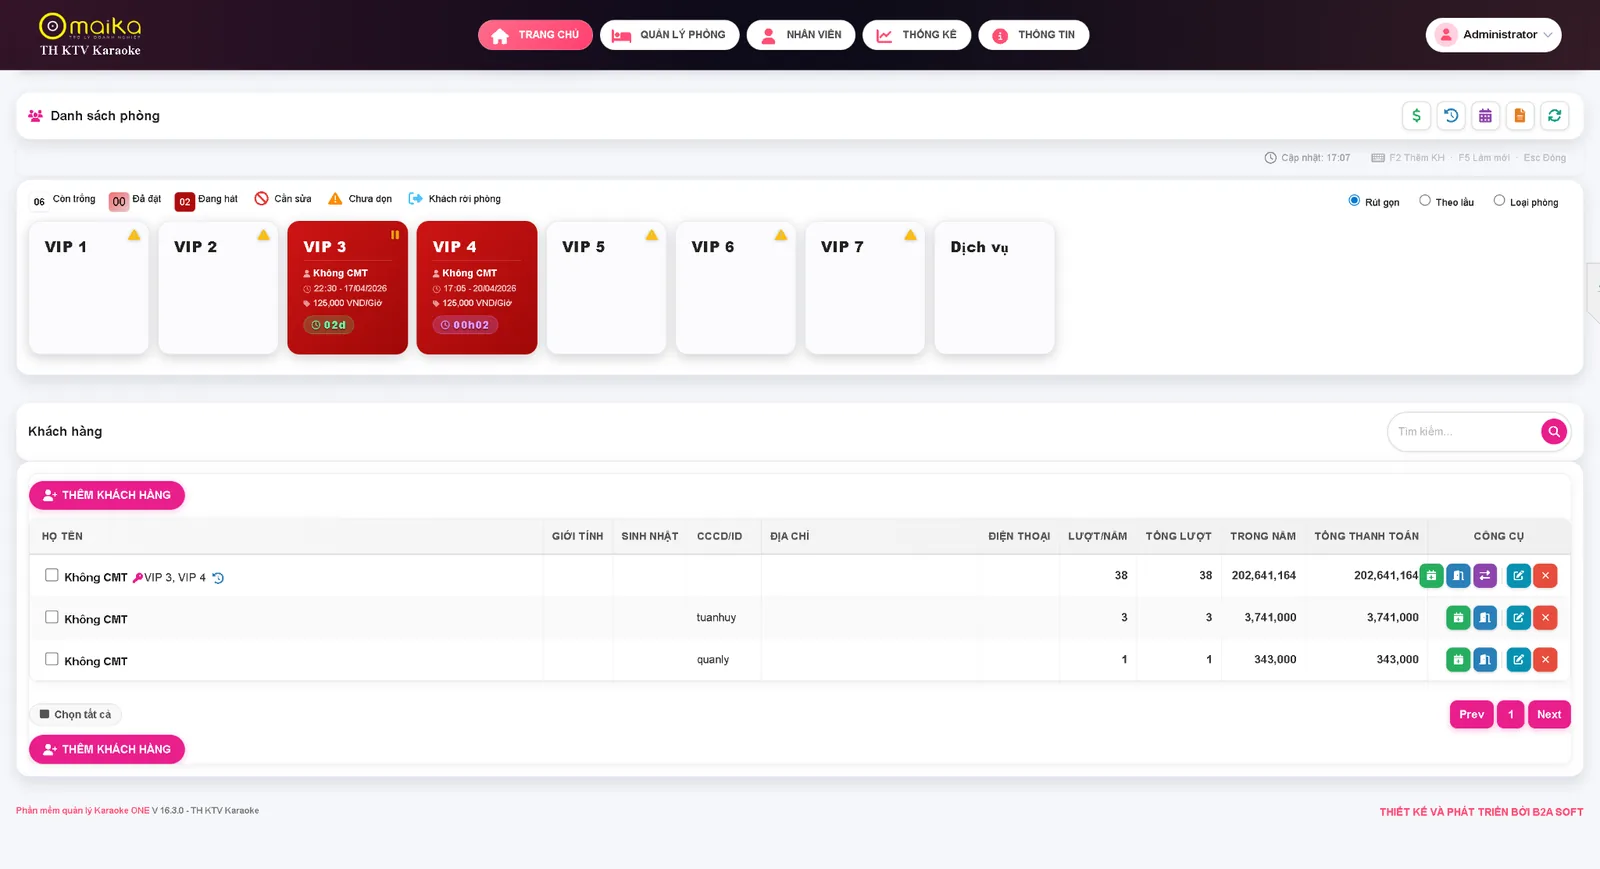Click history icon next to VIP 3, VIP 4
This screenshot has width=1600, height=869.
[218, 578]
